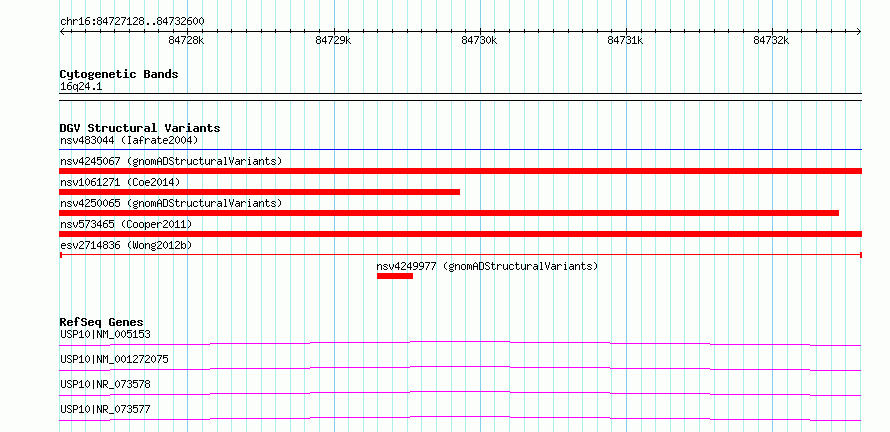The width and height of the screenshot is (890, 432).
Task: Open variant nsv483044 (Iafrate2004) label
Action: click(x=129, y=140)
